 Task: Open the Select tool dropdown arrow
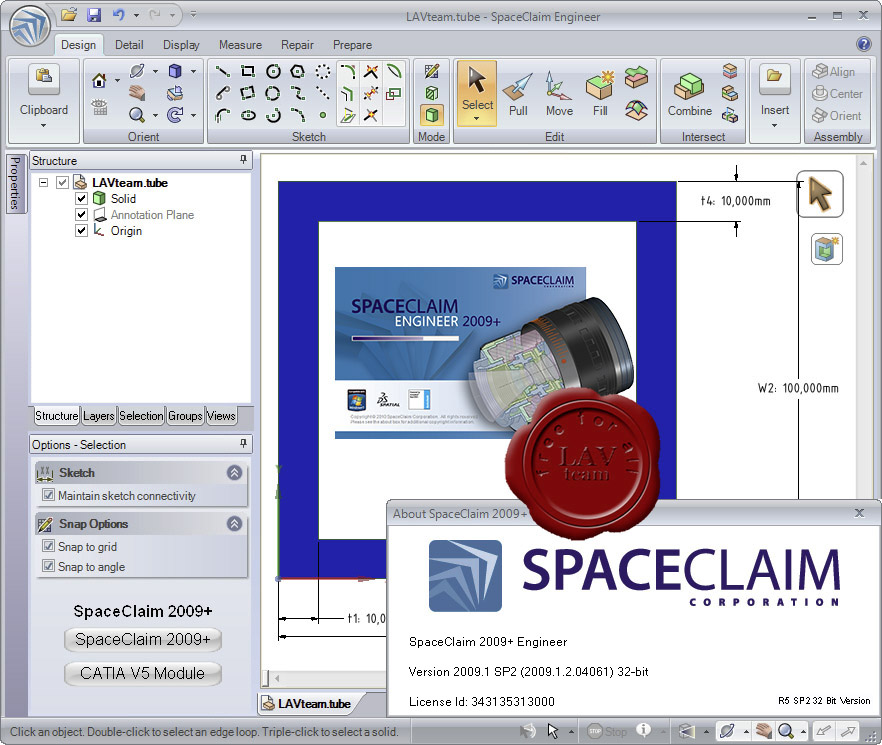click(477, 119)
